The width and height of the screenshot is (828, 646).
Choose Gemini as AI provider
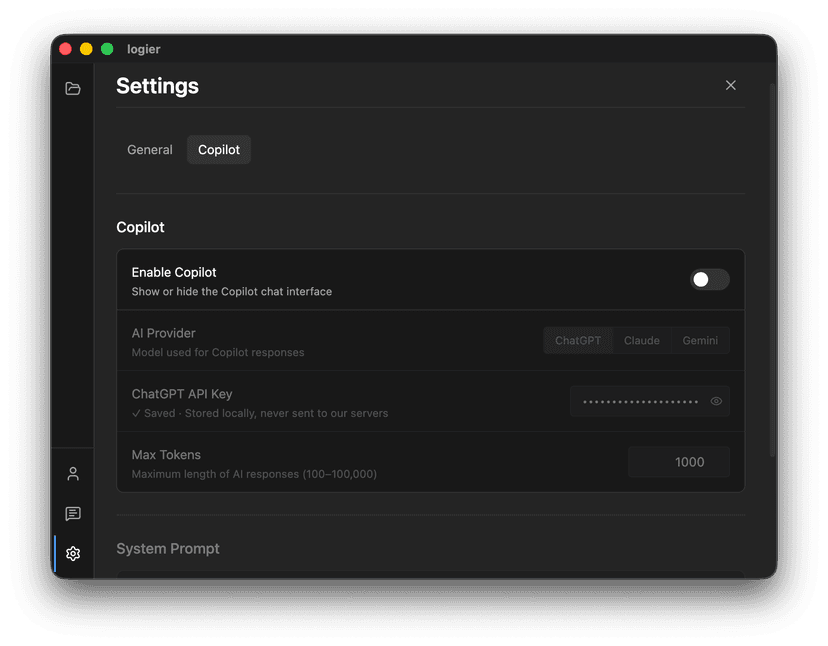coord(700,341)
